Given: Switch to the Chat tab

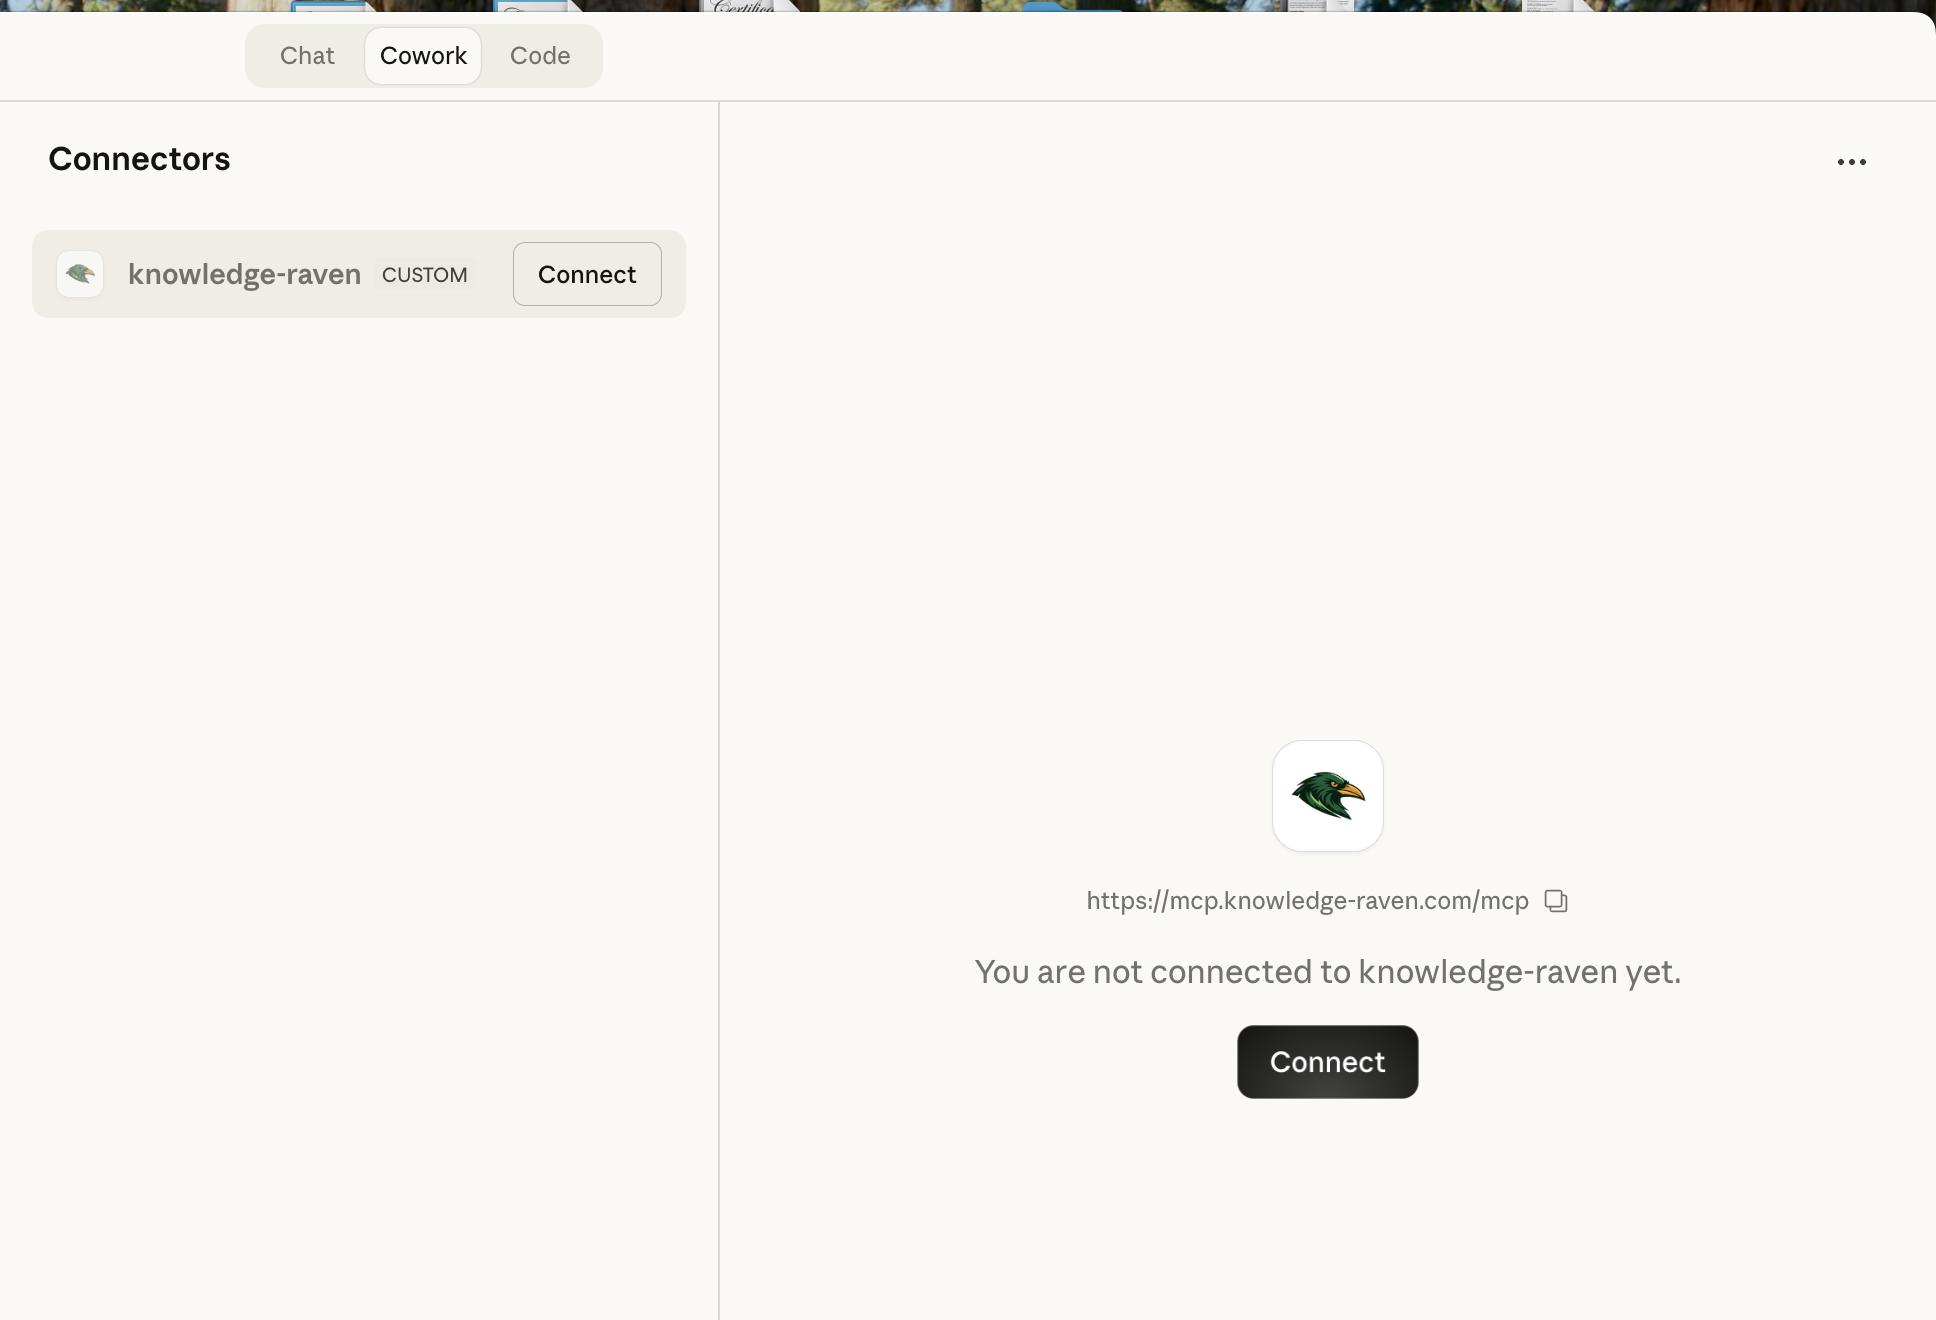Looking at the screenshot, I should tap(307, 56).
